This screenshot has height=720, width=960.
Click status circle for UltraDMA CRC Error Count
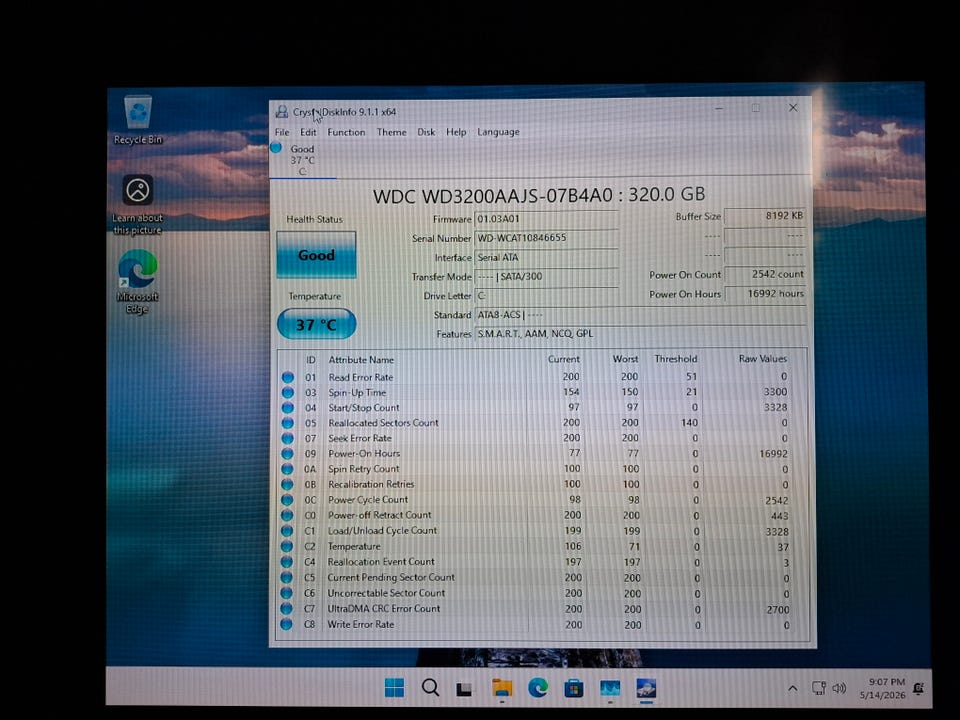pos(287,609)
